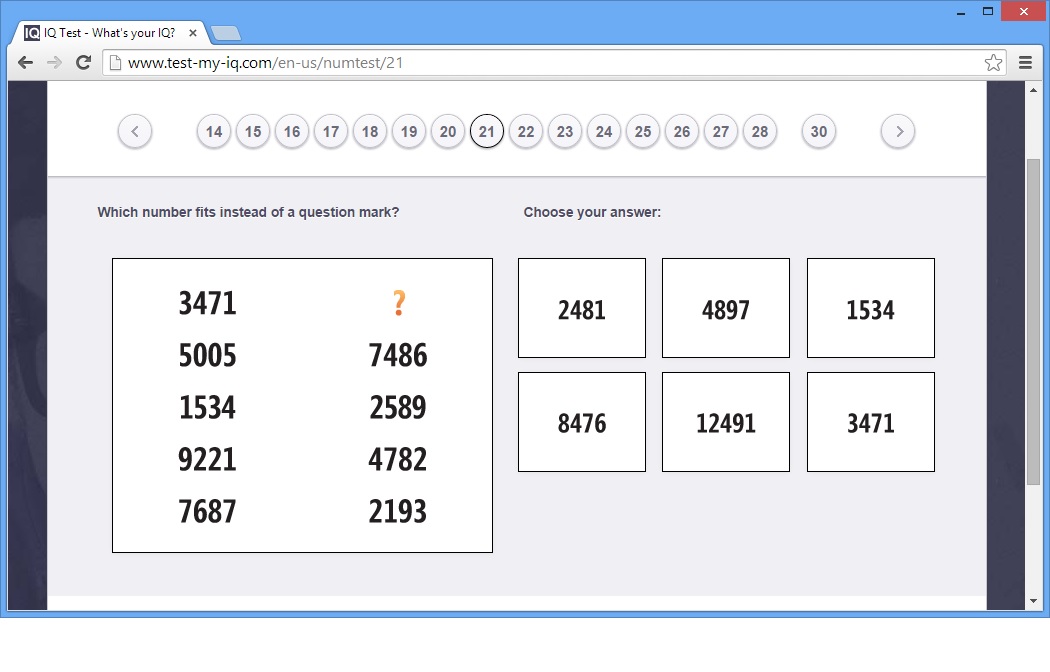Pick answer 1534 from the choices
This screenshot has width=1050, height=672.
(870, 308)
